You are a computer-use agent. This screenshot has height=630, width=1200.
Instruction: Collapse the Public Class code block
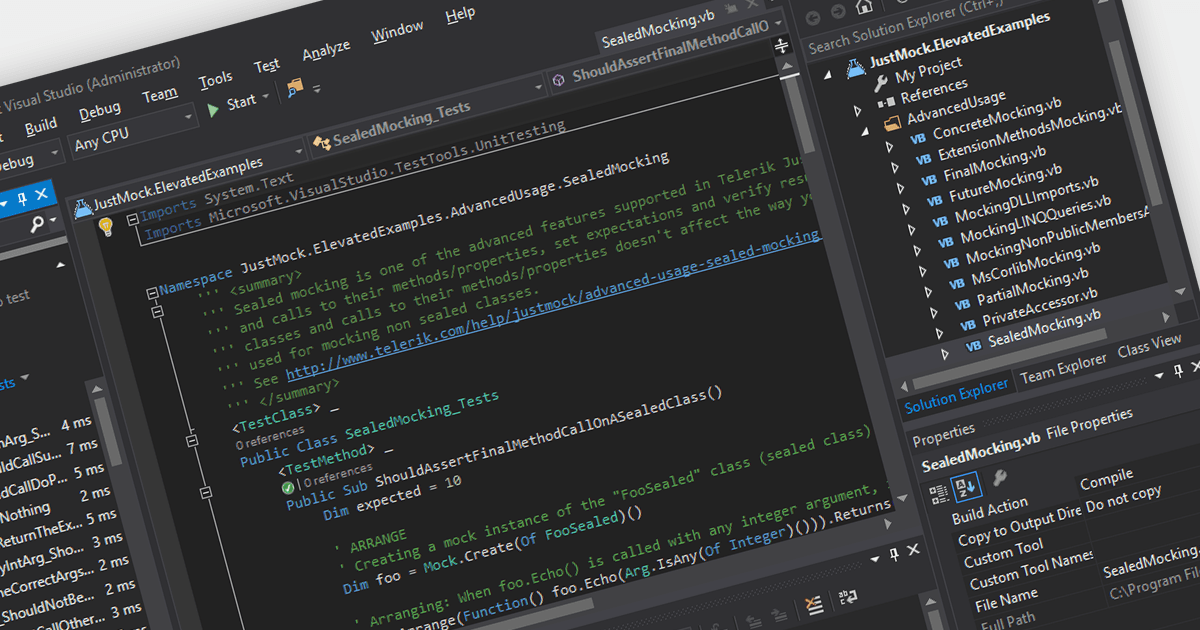(193, 439)
